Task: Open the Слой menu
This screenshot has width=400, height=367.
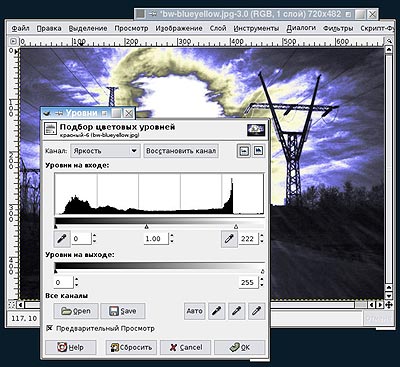Action: coord(218,29)
